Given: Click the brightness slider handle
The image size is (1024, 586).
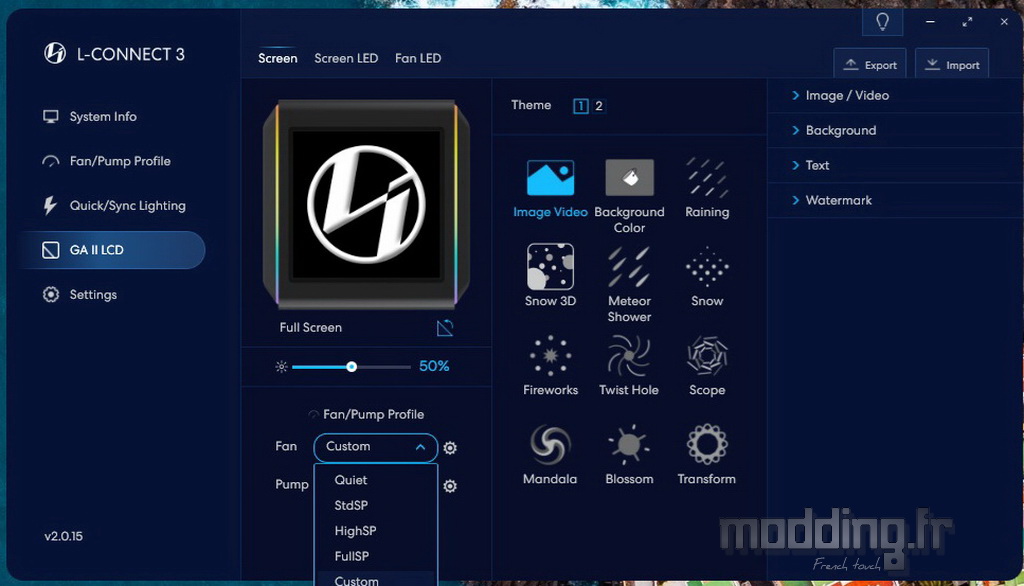Looking at the screenshot, I should pos(352,366).
